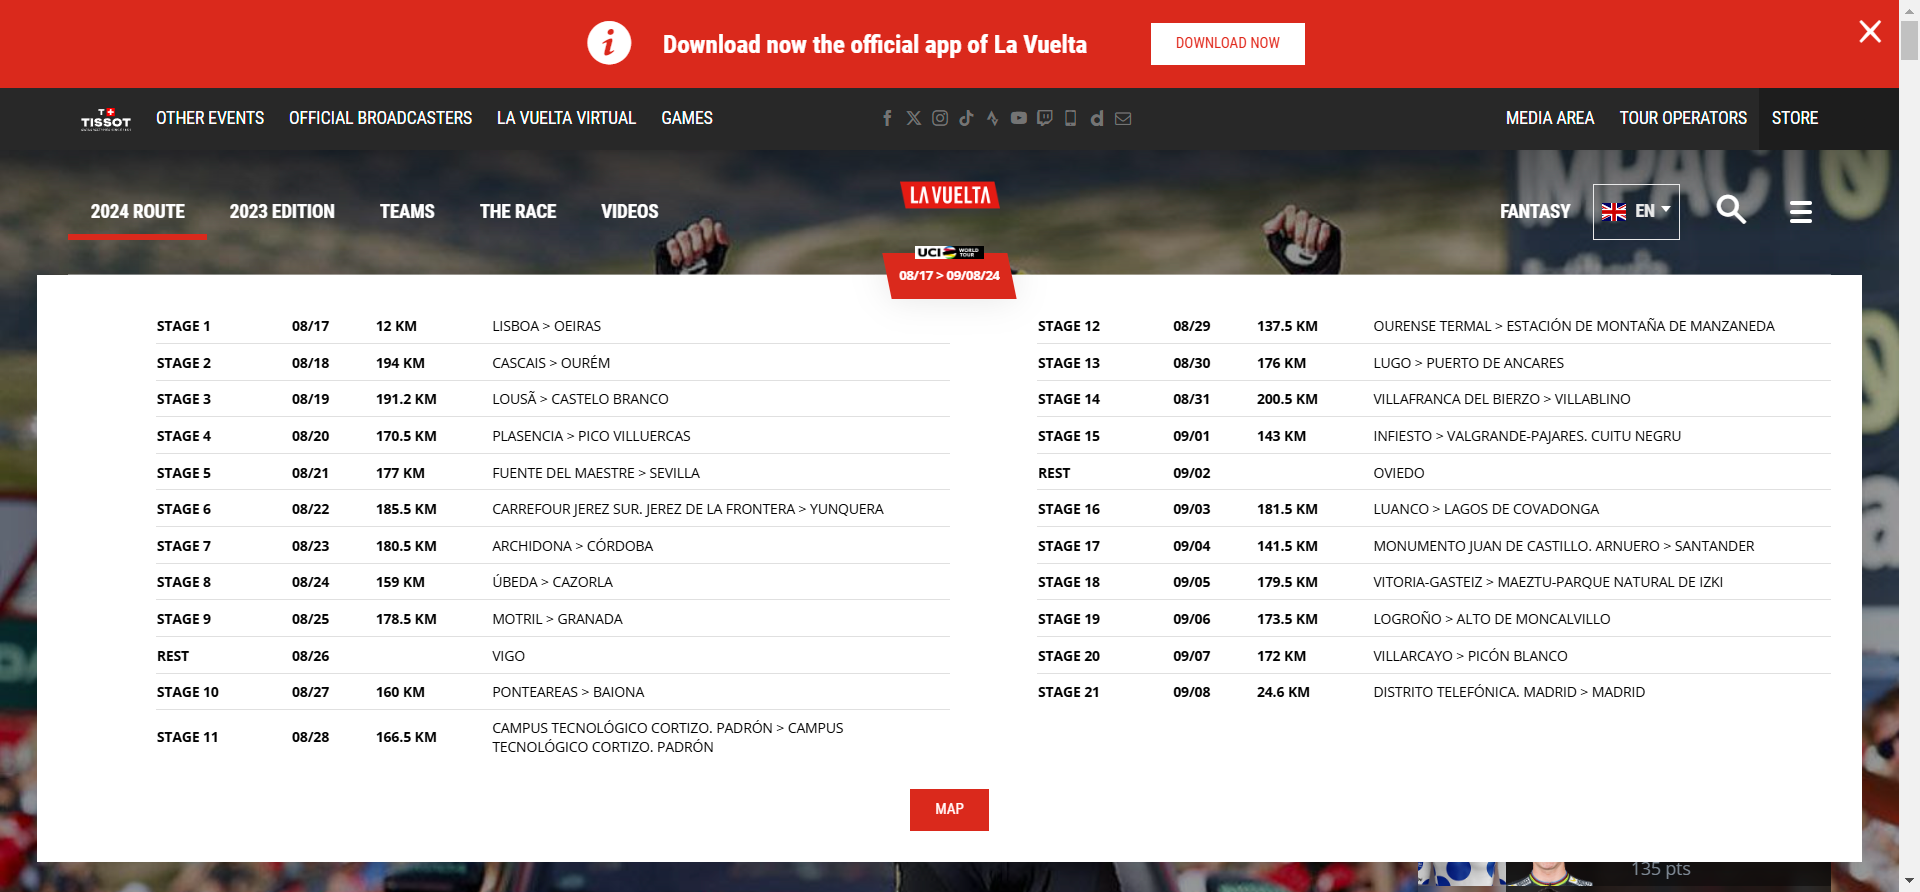Open the Teams menu item

[407, 211]
